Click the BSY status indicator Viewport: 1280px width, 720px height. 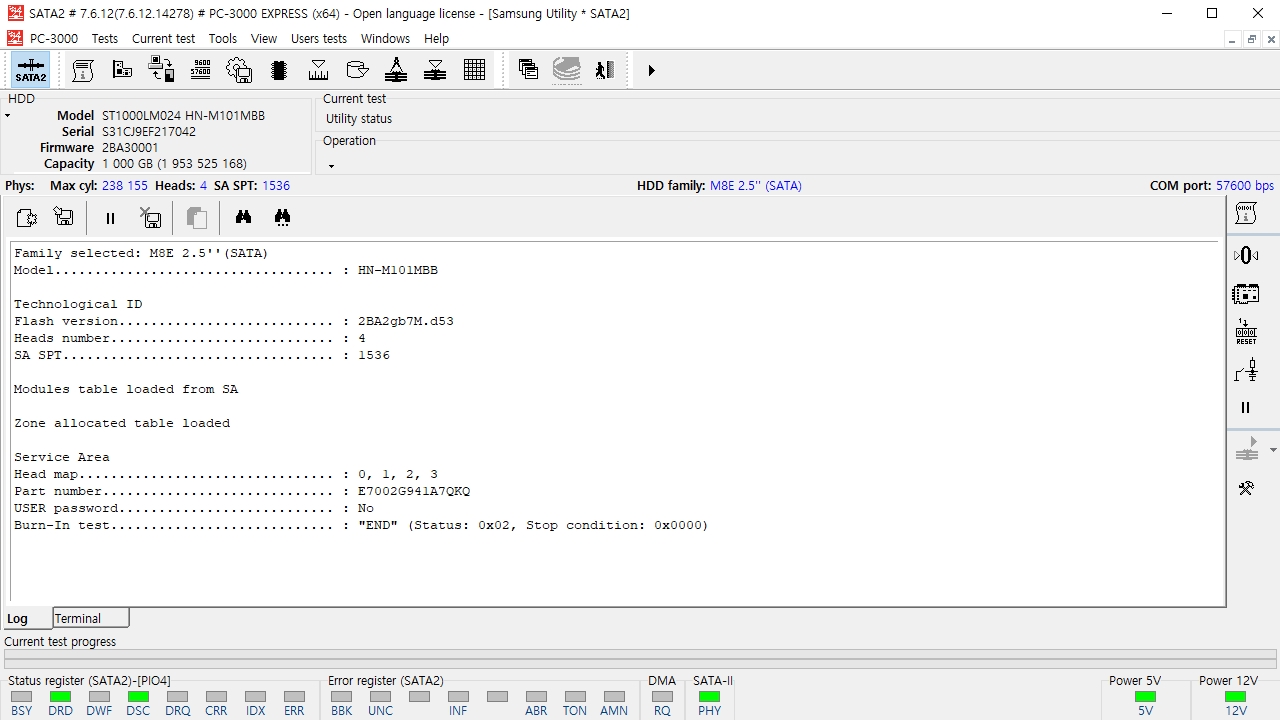[x=21, y=696]
